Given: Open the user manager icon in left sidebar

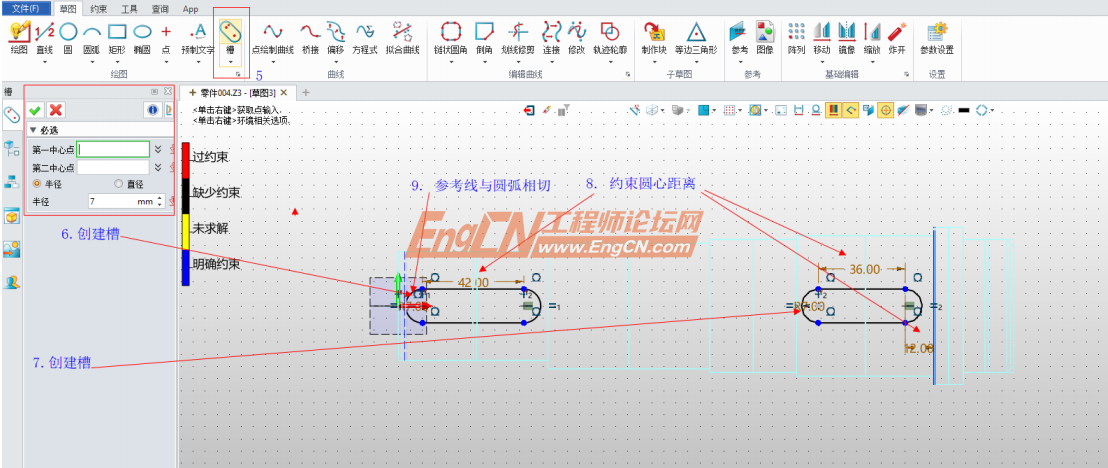Looking at the screenshot, I should tap(12, 282).
